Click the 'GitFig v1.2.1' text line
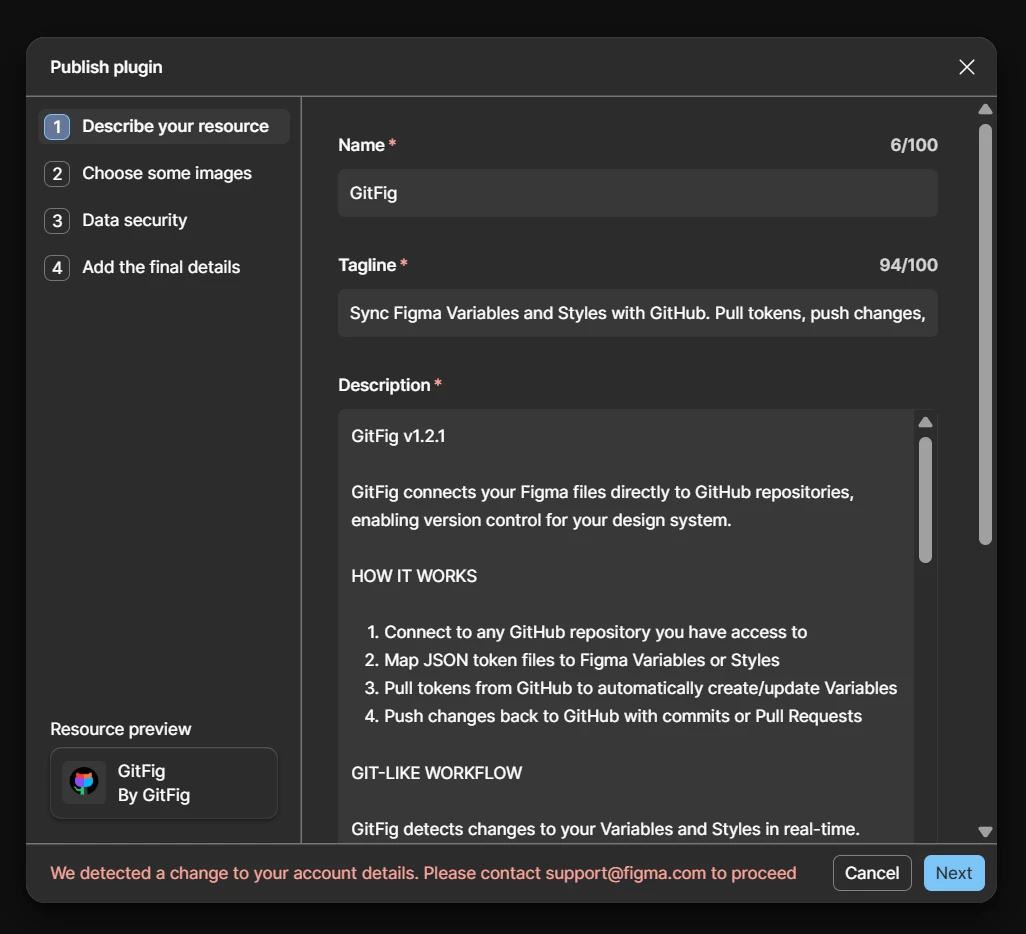The image size is (1026, 934). 398,436
